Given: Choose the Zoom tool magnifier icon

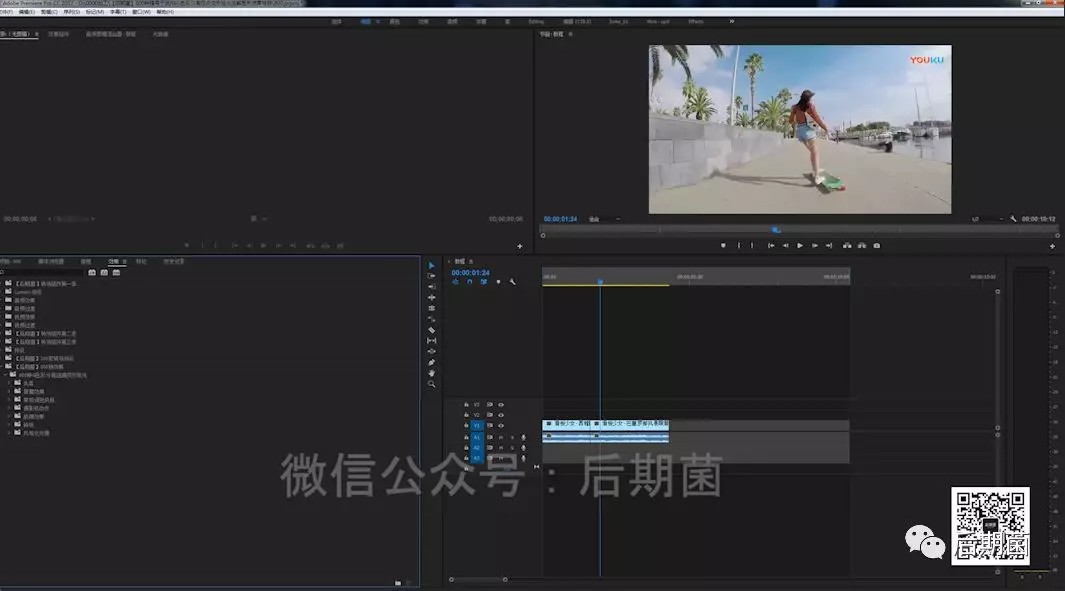Looking at the screenshot, I should pos(431,384).
